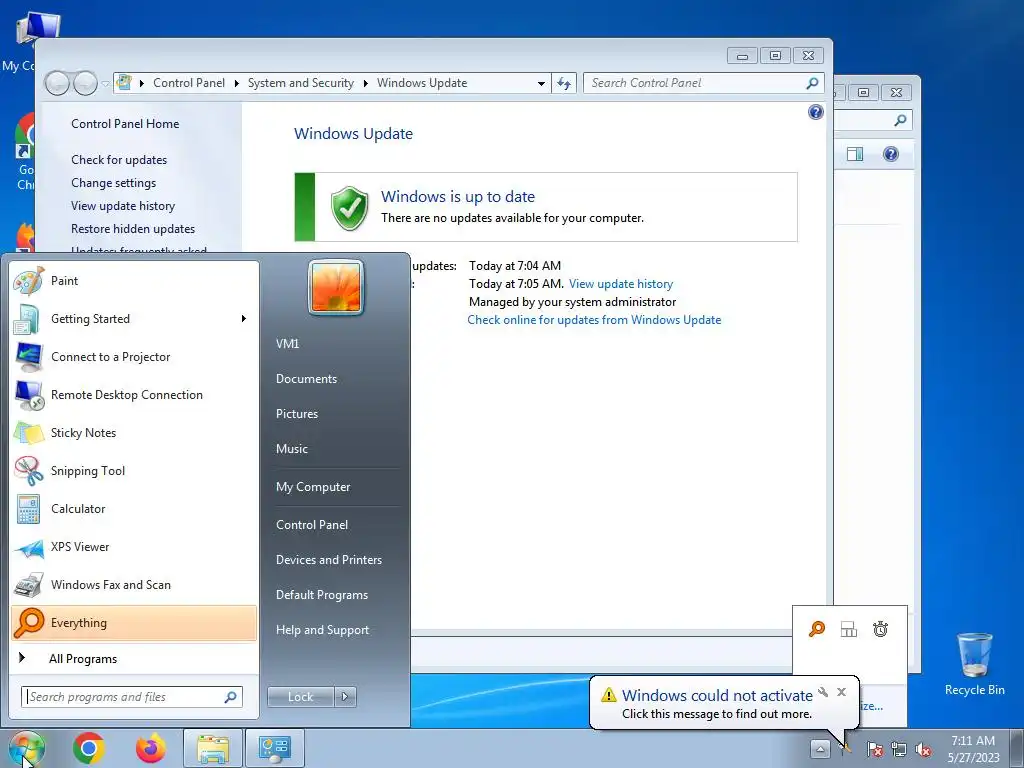The height and width of the screenshot is (768, 1024).
Task: Open Help and Support
Action: [x=322, y=630]
